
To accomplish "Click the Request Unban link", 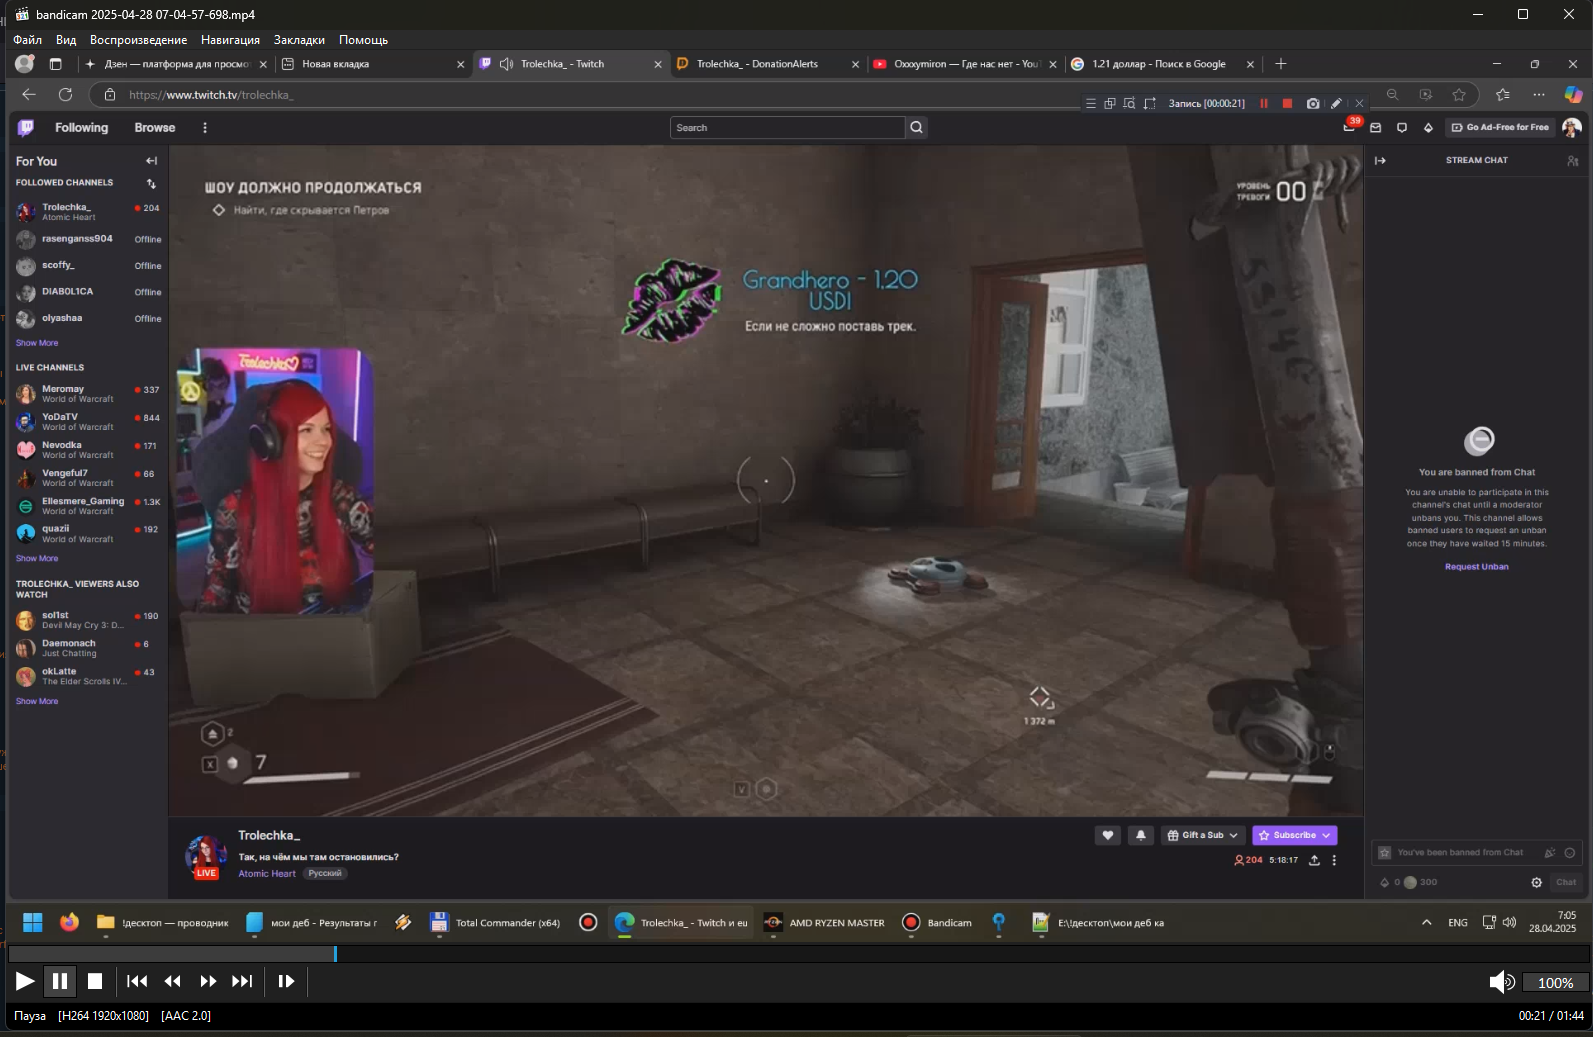I will tap(1476, 566).
